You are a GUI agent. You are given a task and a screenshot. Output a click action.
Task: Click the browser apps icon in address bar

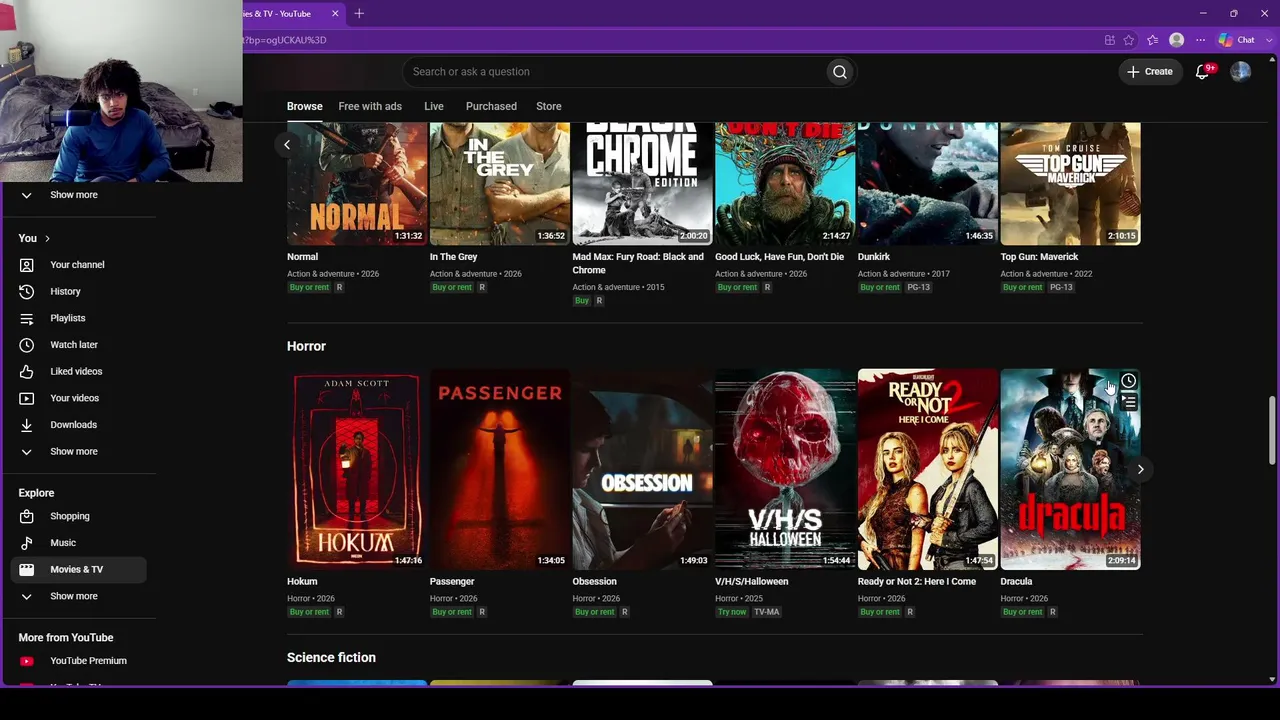pyautogui.click(x=1110, y=40)
